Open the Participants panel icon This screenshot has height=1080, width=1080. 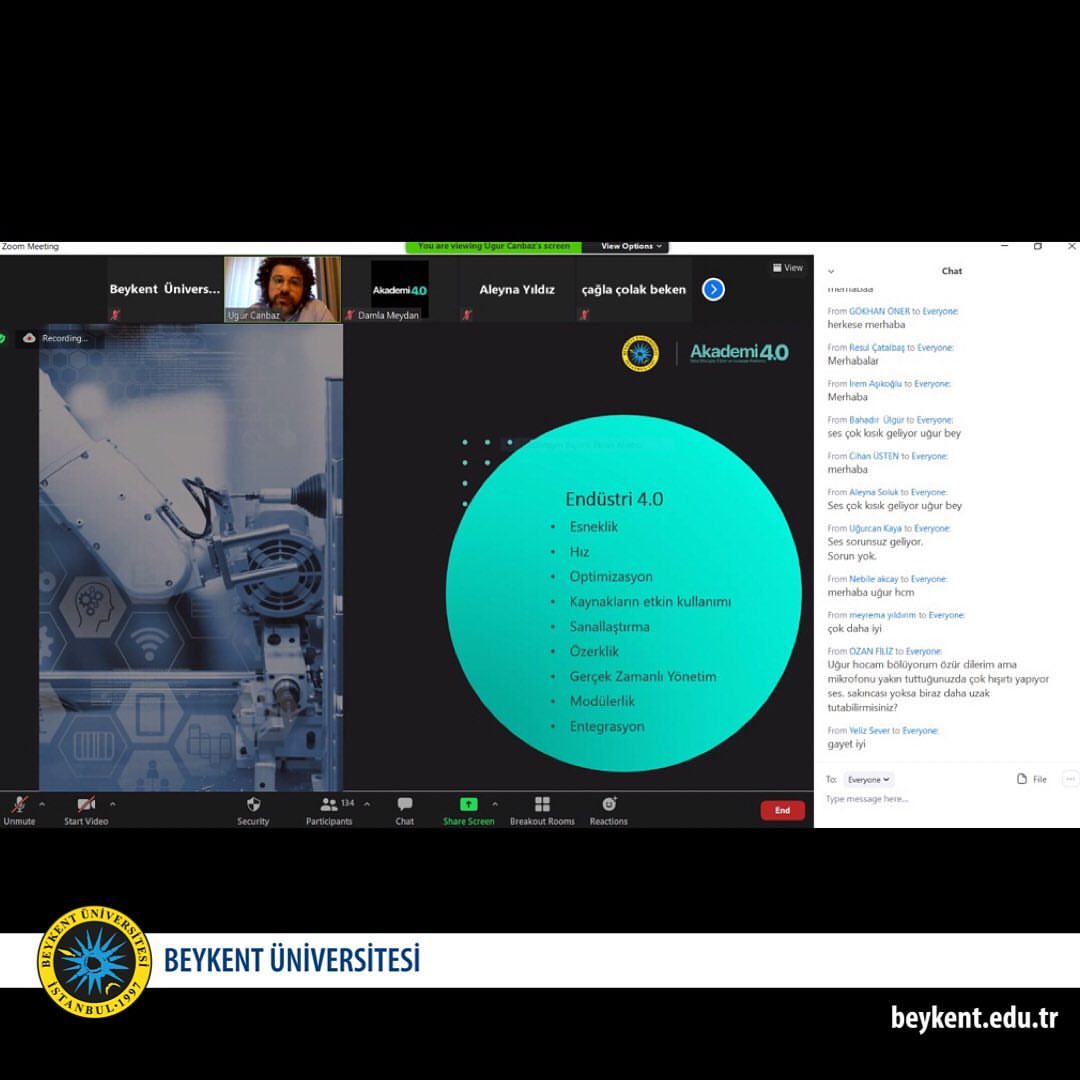[x=329, y=804]
